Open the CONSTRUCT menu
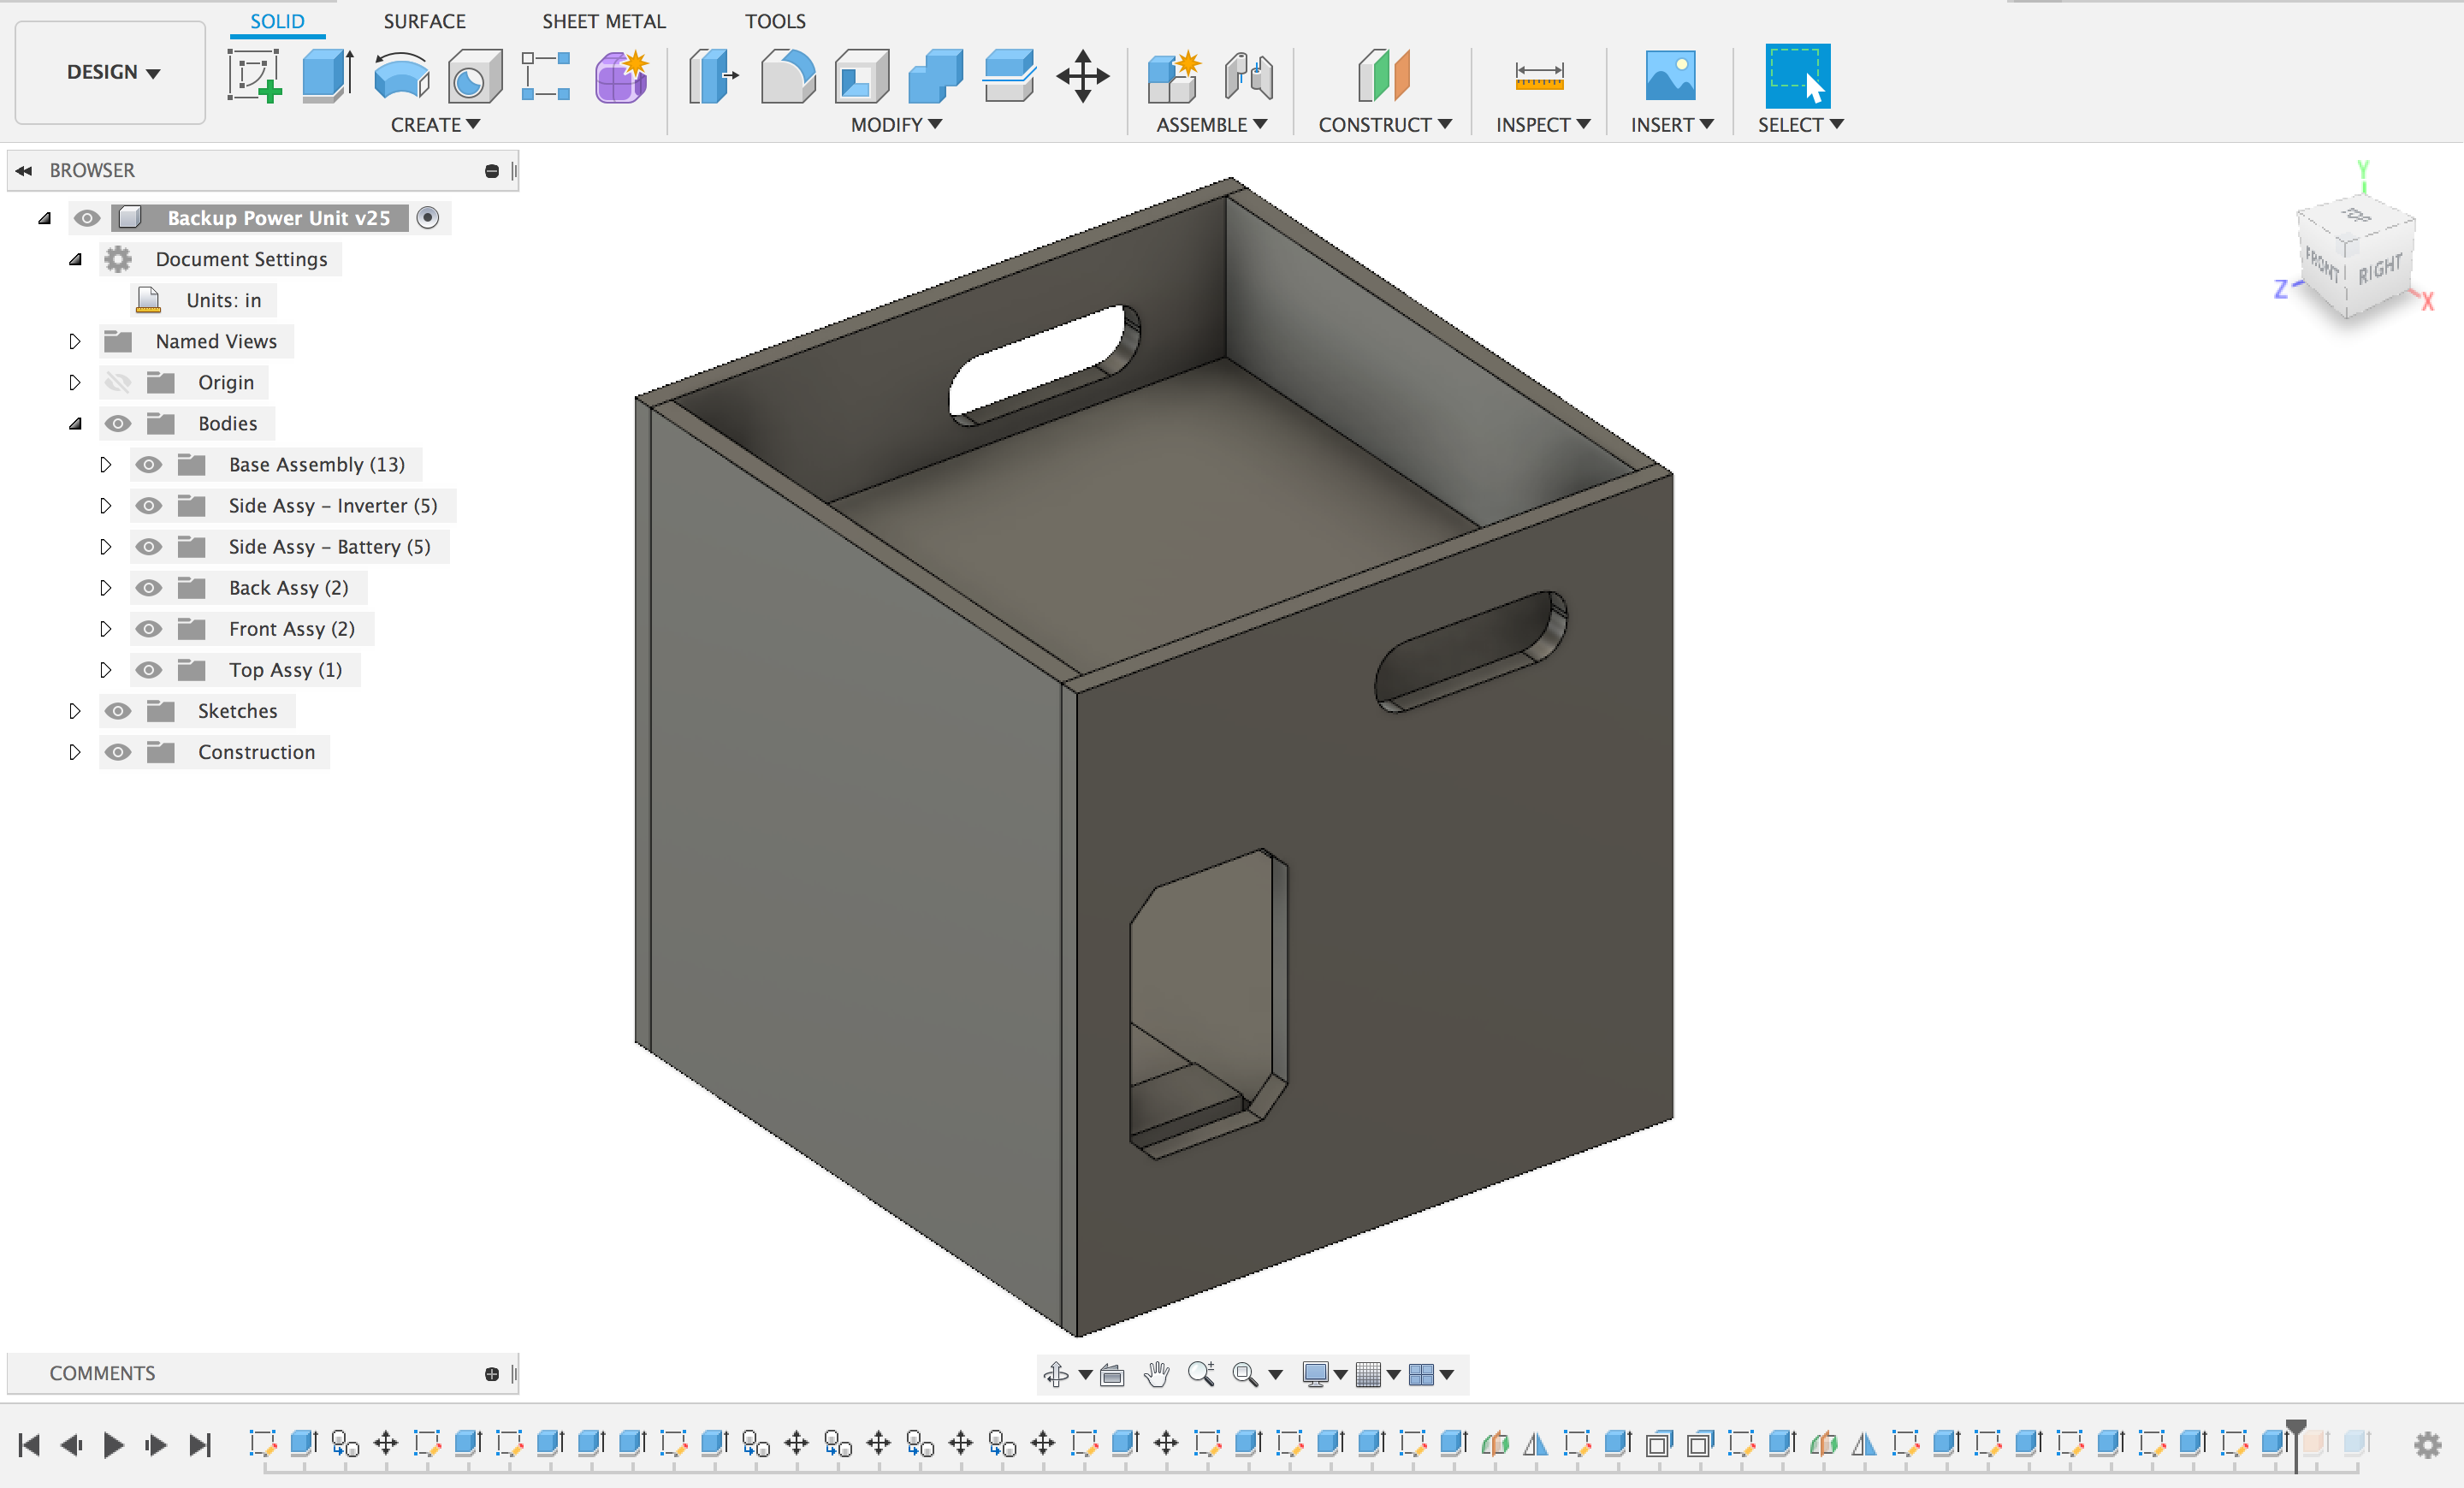Viewport: 2464px width, 1488px height. pos(1384,125)
